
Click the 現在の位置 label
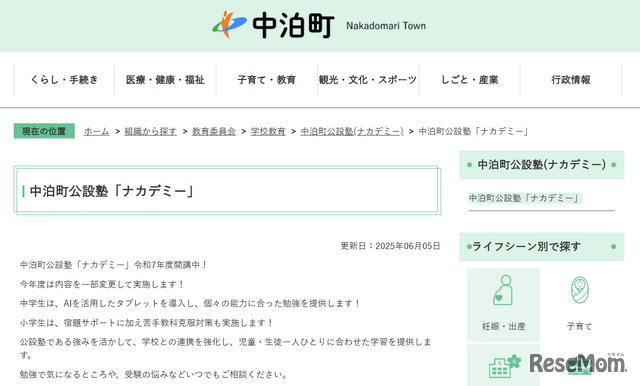tap(44, 131)
